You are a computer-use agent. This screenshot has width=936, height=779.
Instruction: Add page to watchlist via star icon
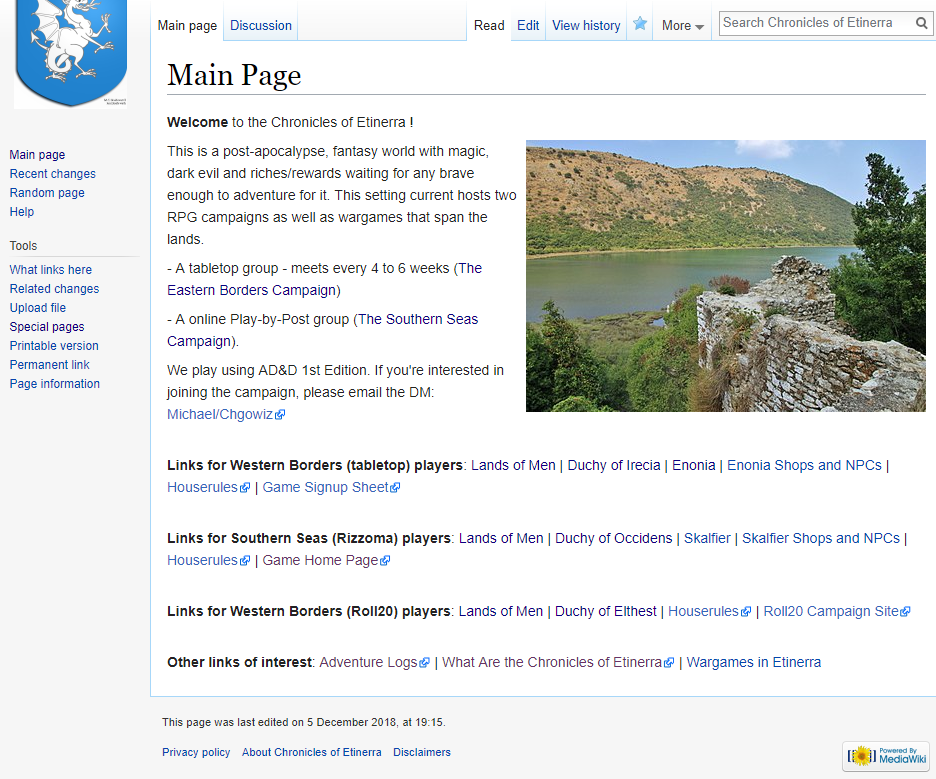coord(640,24)
